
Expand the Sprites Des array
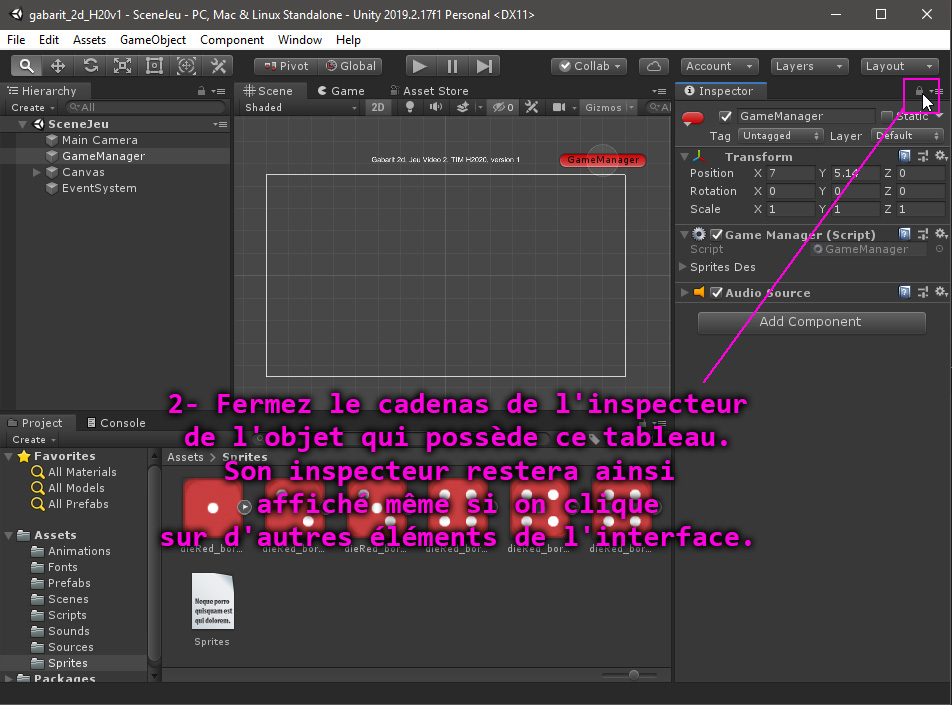[x=683, y=267]
